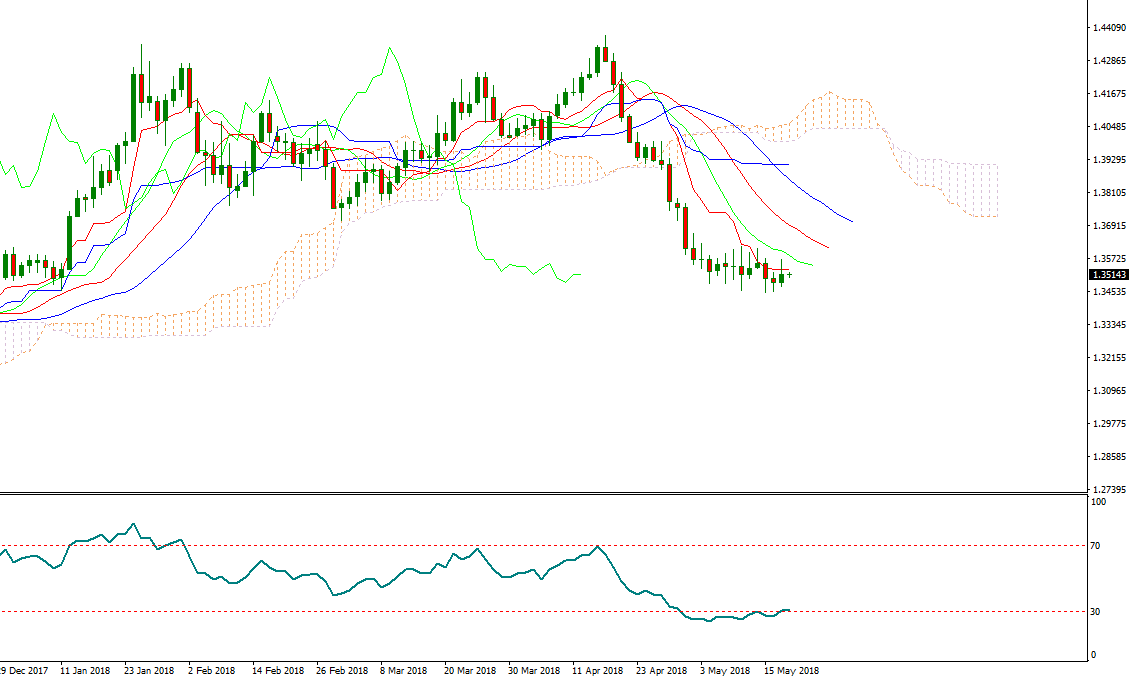1129x682 pixels.
Task: Click the RSI 70 overbought level label
Action: click(x=1098, y=546)
